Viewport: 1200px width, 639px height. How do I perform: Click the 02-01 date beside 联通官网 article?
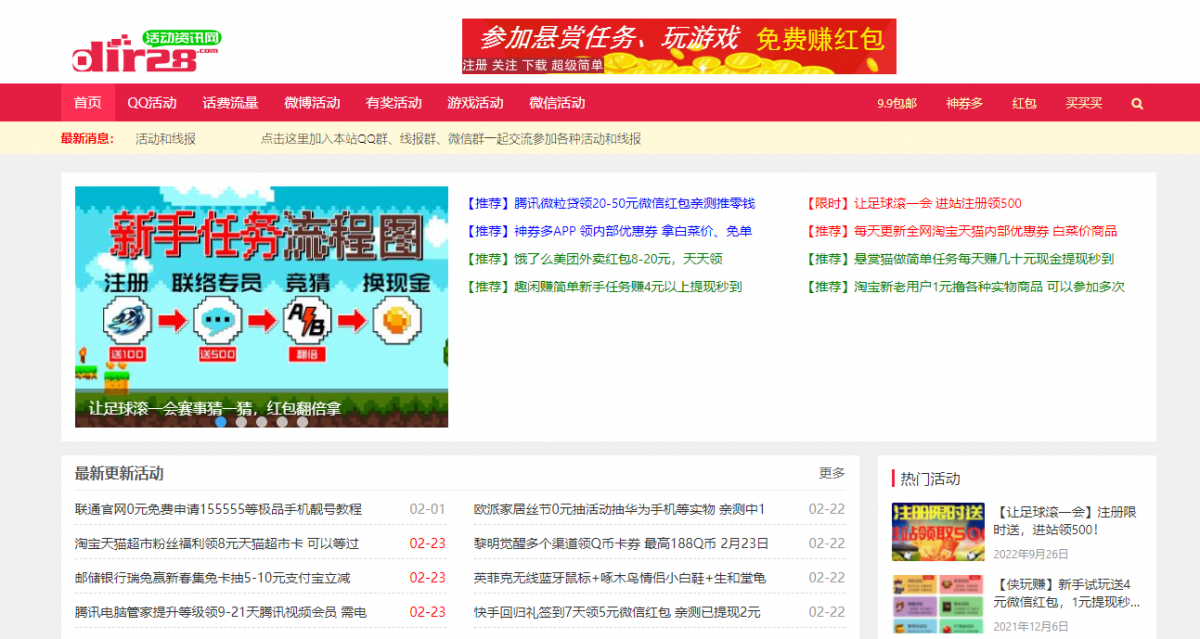[x=427, y=509]
